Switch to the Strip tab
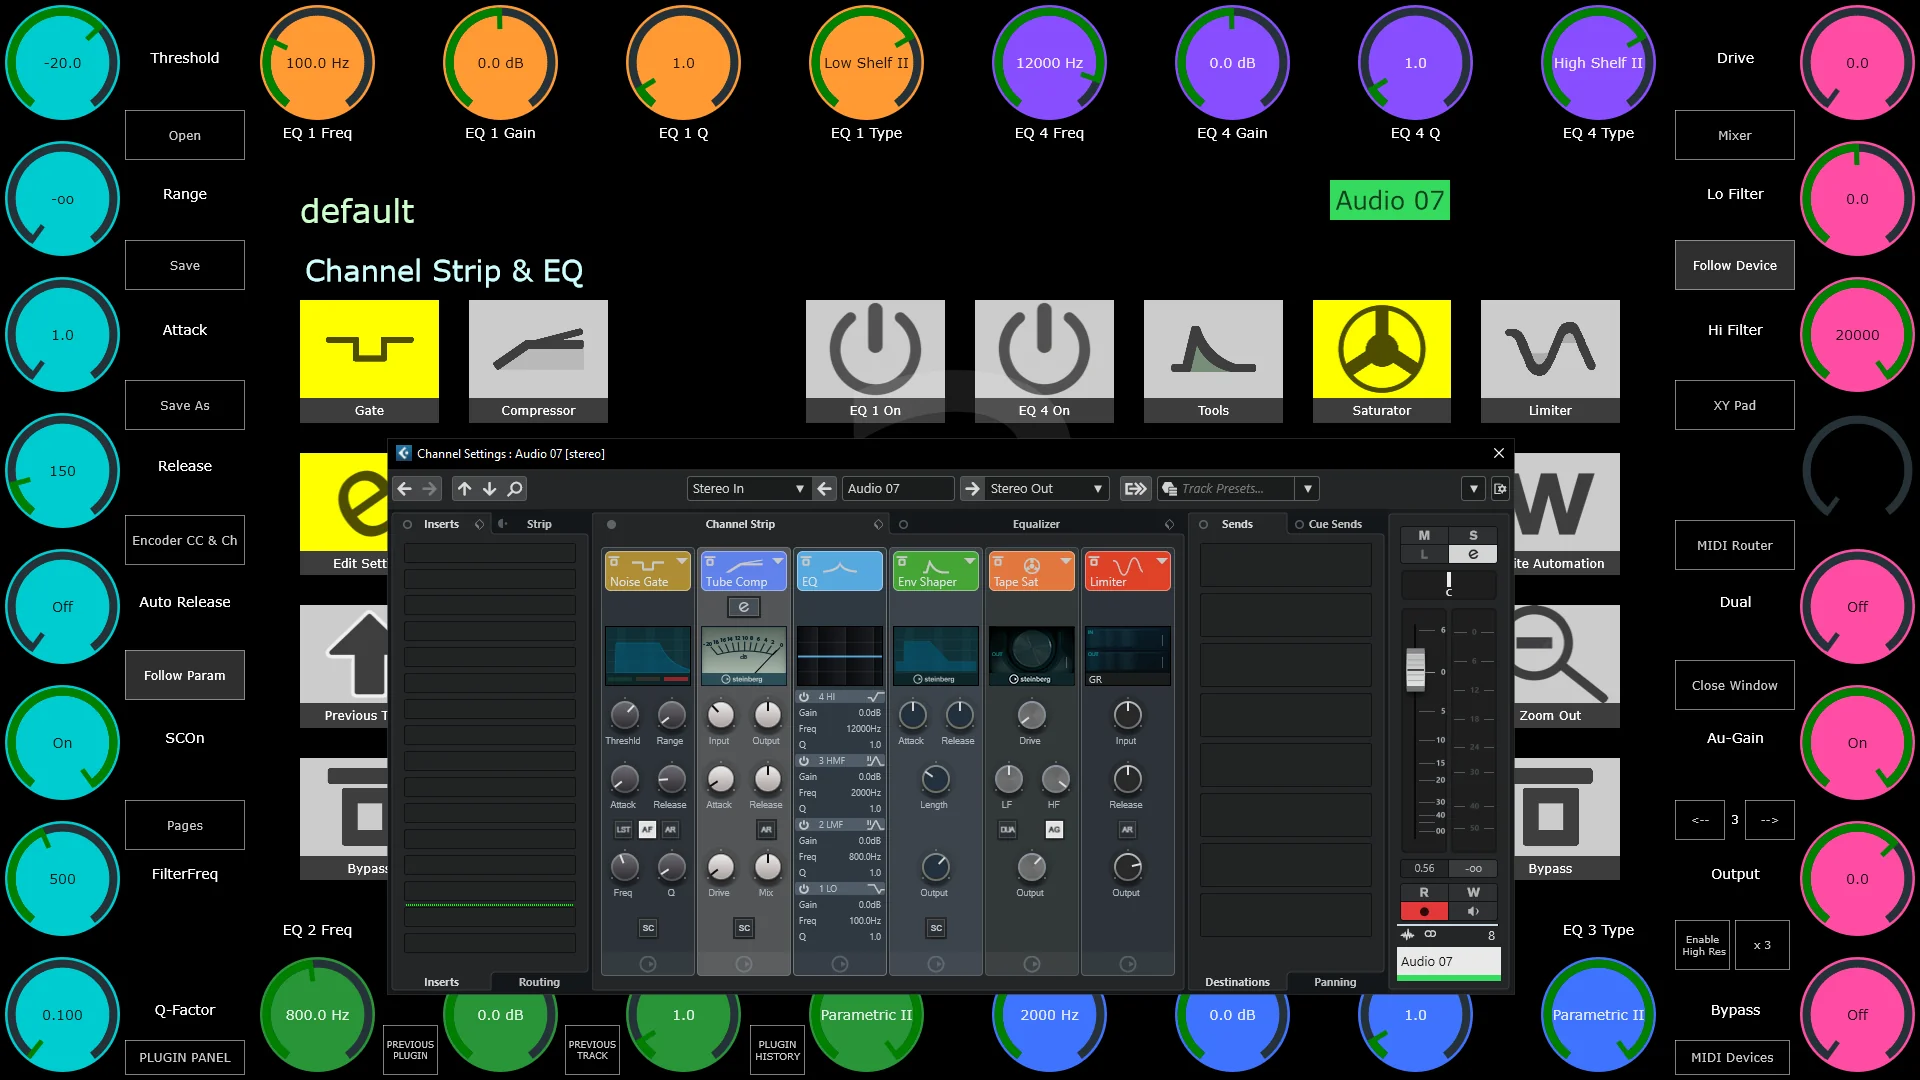The image size is (1920, 1080). point(539,524)
